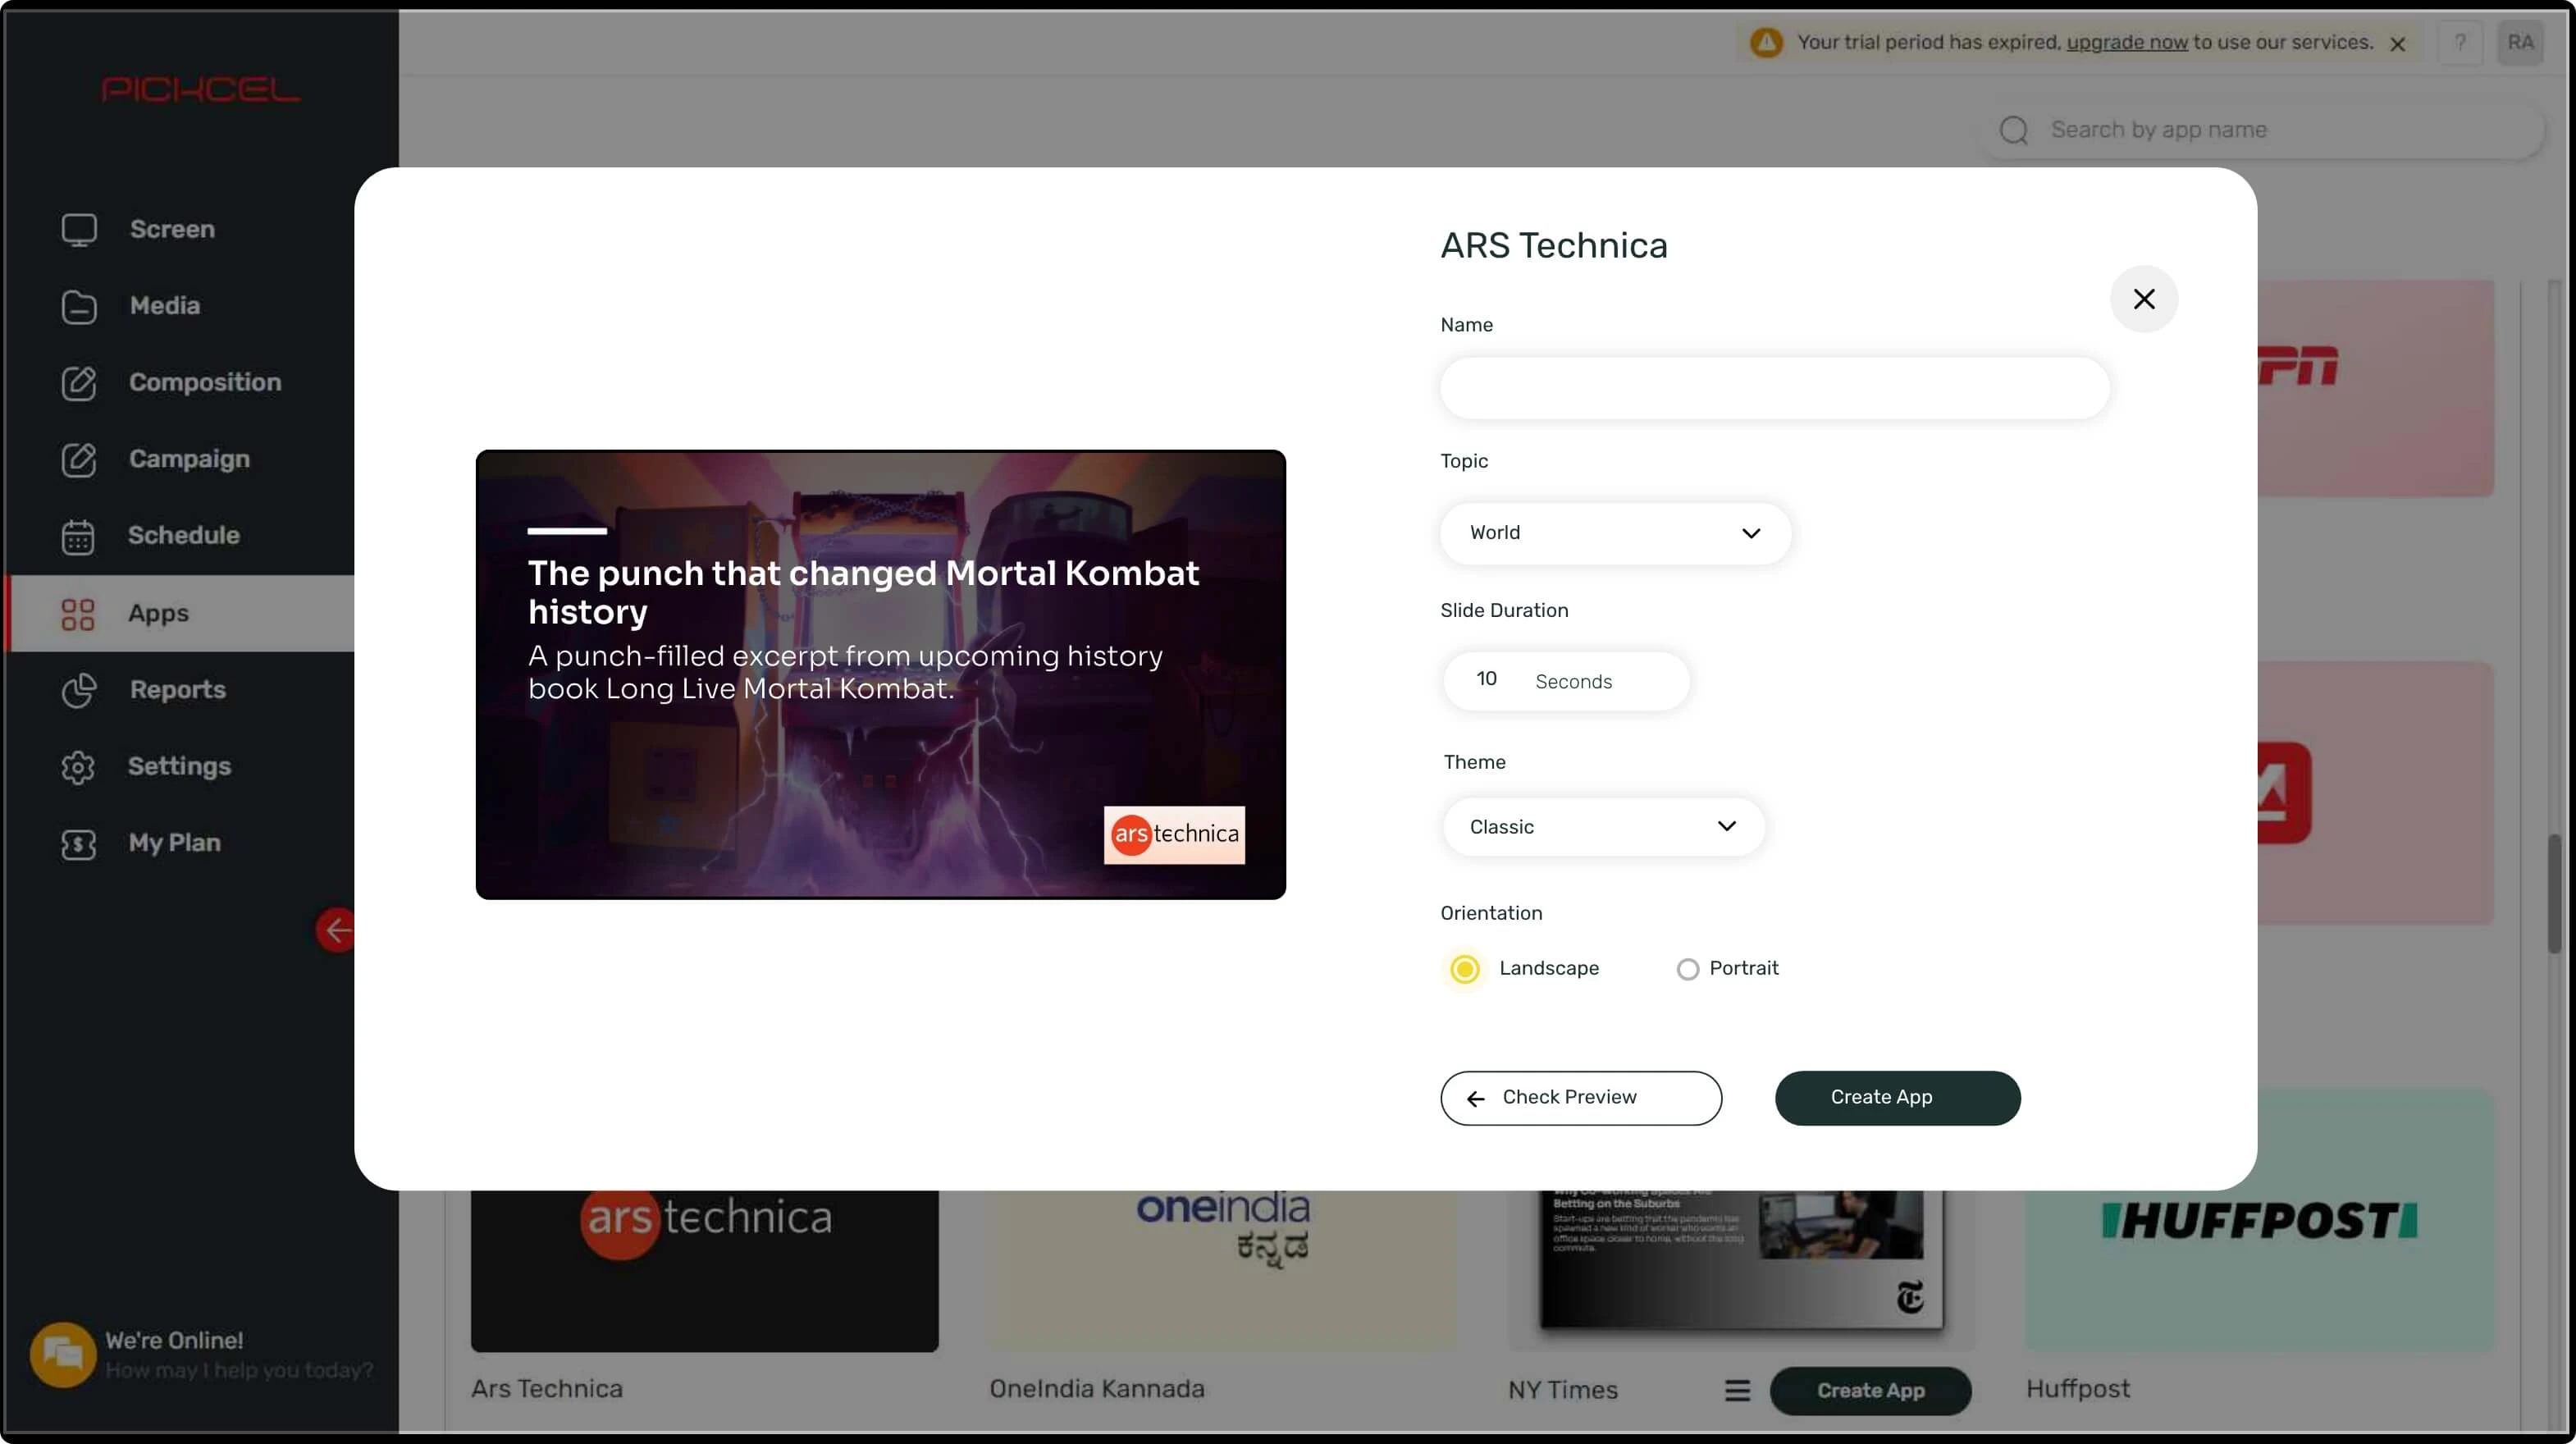Click the Check Preview button
This screenshot has width=2576, height=1444.
coord(1580,1097)
